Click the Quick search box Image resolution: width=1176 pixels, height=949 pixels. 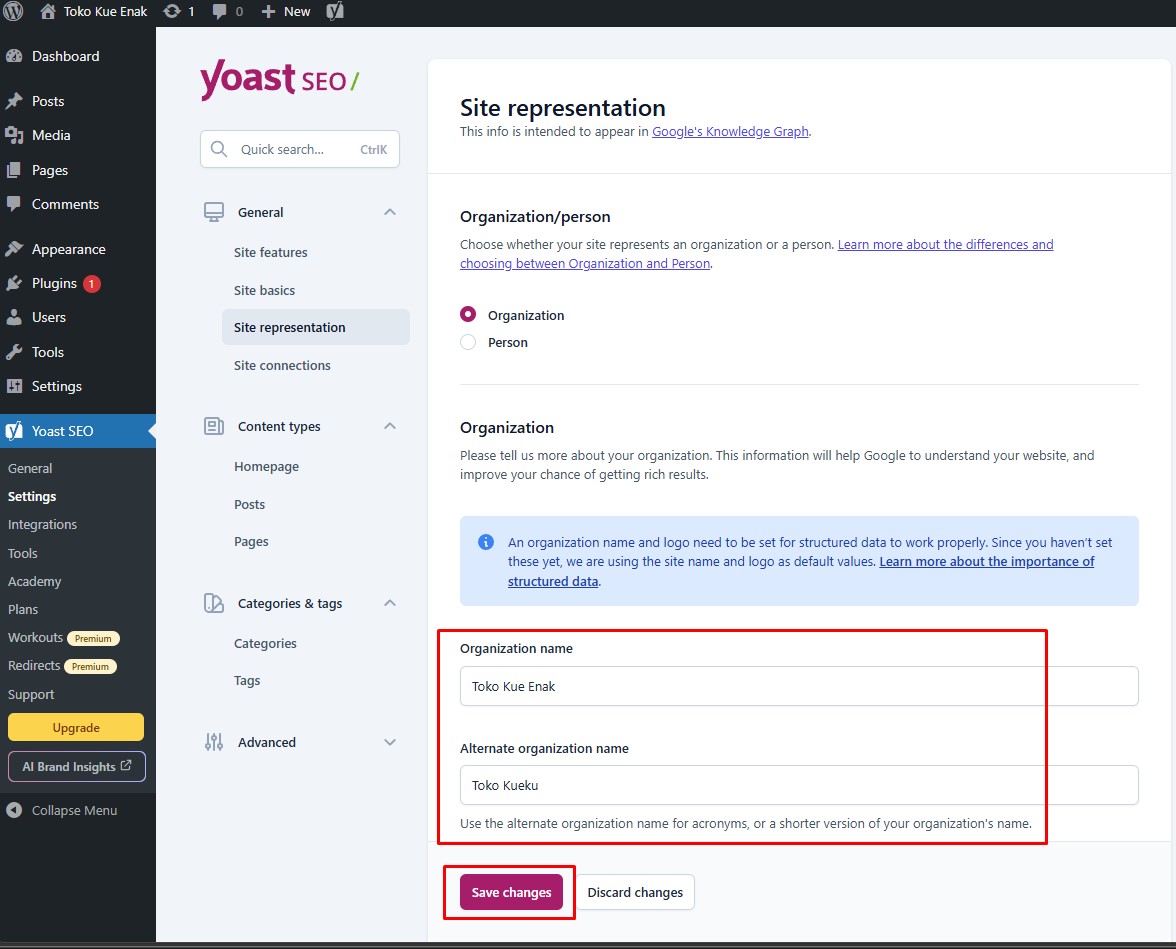[x=300, y=149]
